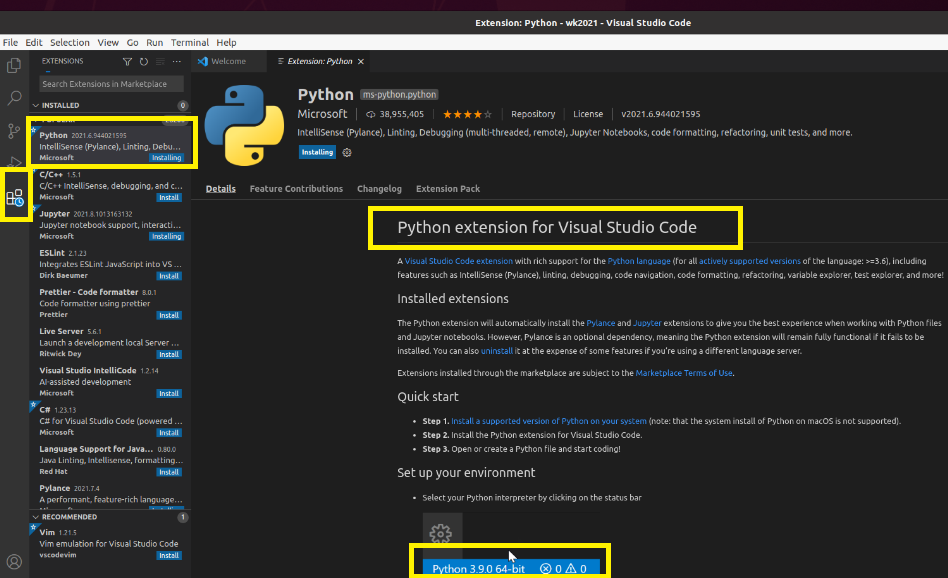Click the installed count badge 0
This screenshot has height=578, width=948.
183,106
